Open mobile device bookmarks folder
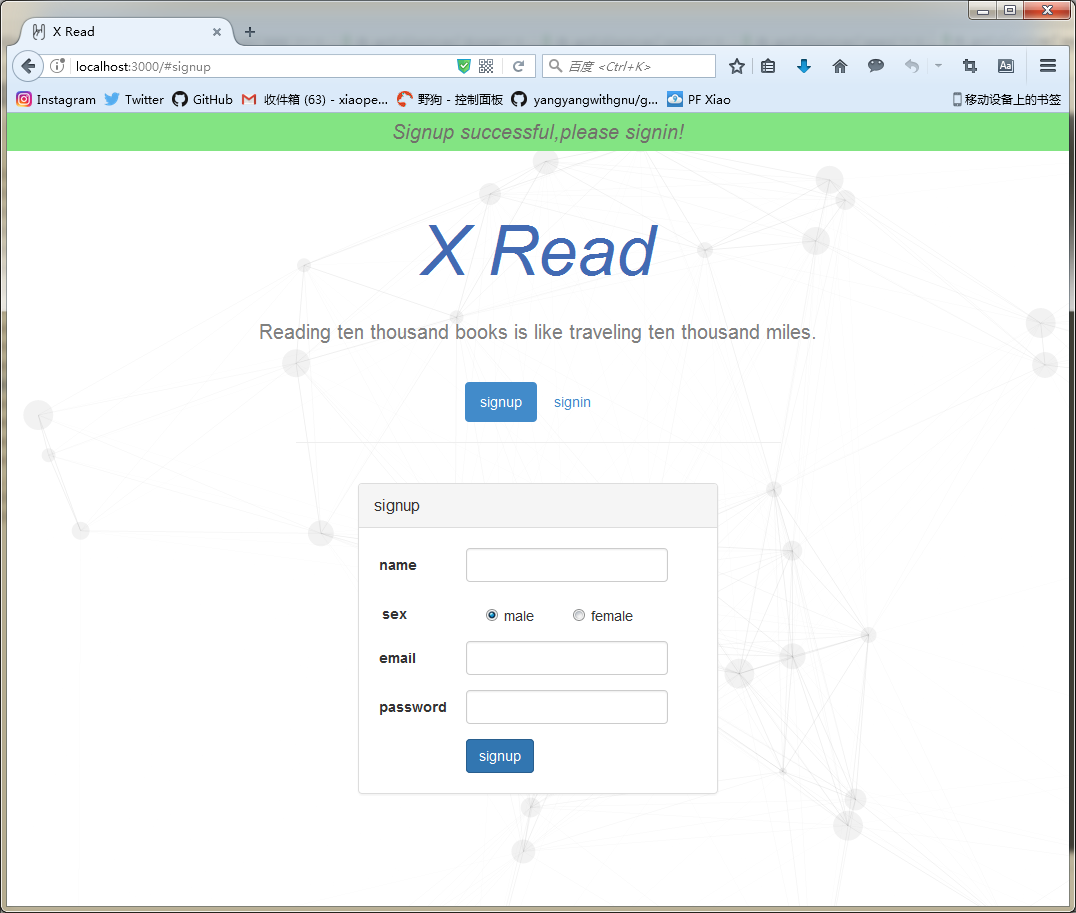This screenshot has height=913, width=1076. [1007, 100]
